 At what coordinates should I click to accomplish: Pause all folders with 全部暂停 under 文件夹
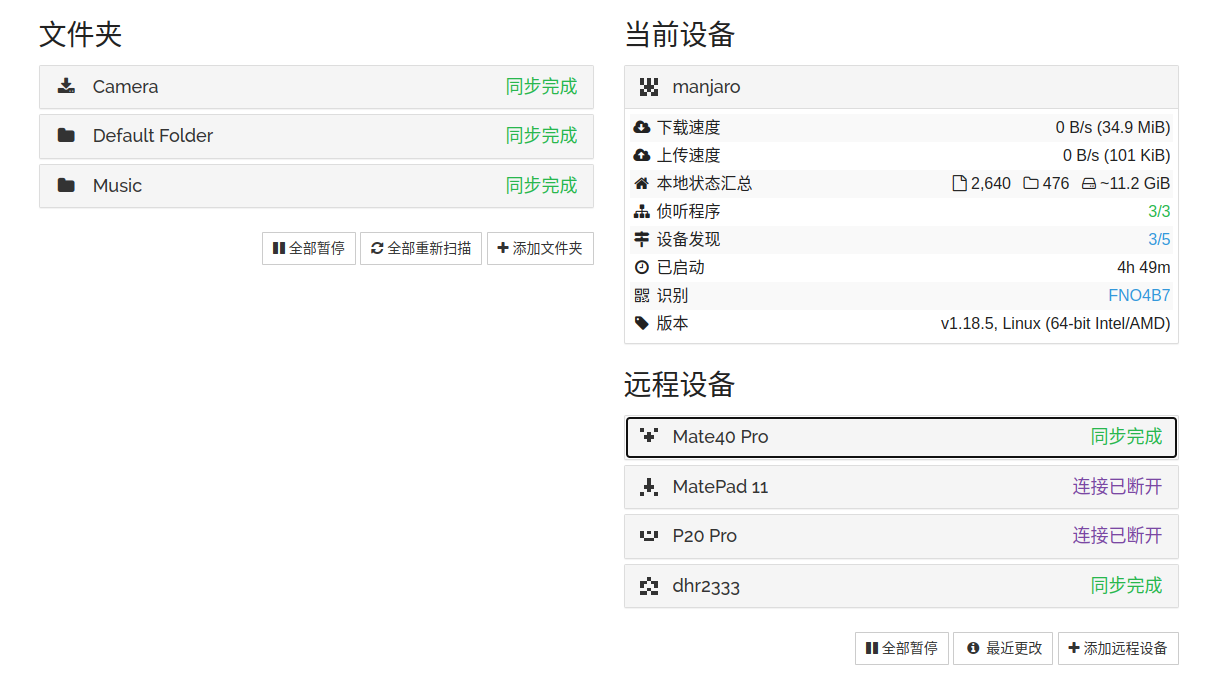tap(308, 248)
